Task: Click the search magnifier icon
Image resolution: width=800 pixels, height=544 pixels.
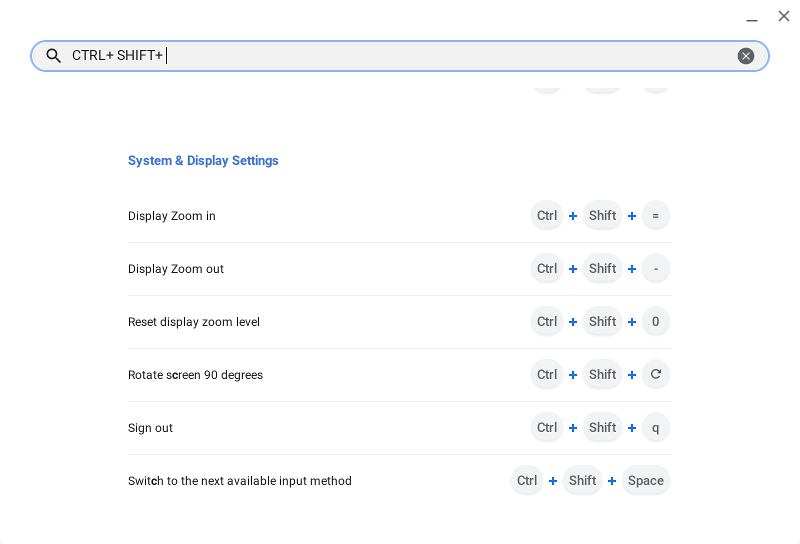Action: [54, 56]
